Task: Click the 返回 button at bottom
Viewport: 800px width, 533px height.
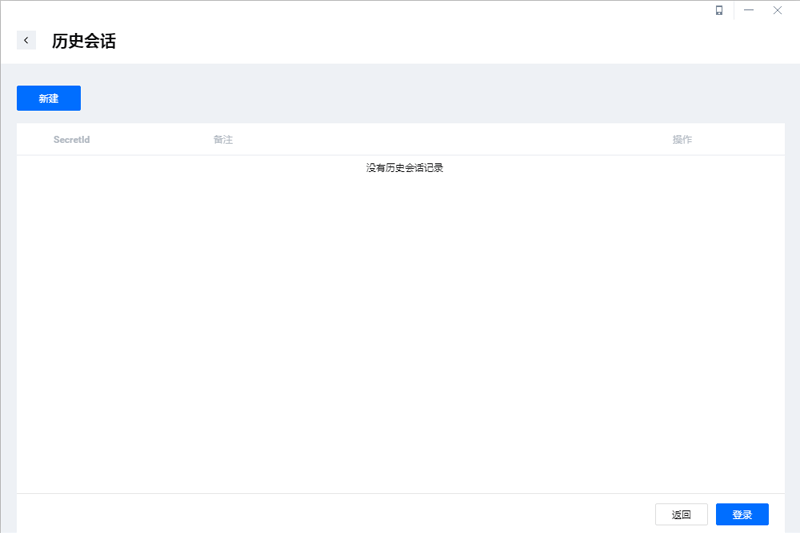Action: pyautogui.click(x=681, y=514)
